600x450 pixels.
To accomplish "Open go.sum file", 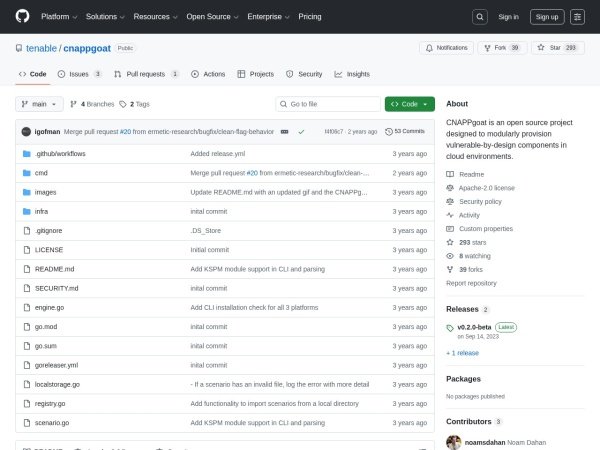I will coord(46,346).
